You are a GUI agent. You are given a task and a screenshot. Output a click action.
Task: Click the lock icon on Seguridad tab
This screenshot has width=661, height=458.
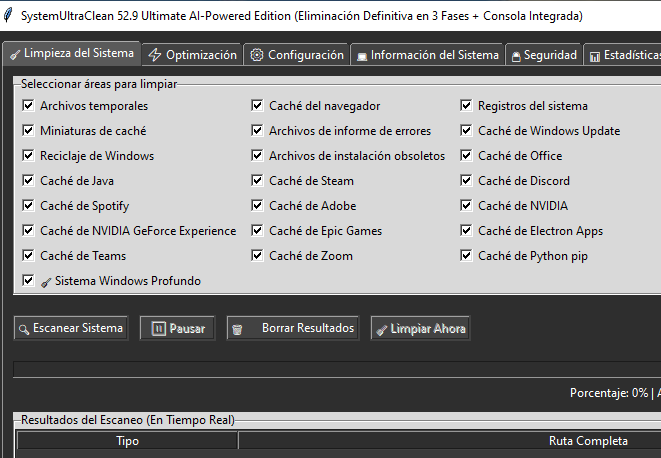click(x=516, y=56)
